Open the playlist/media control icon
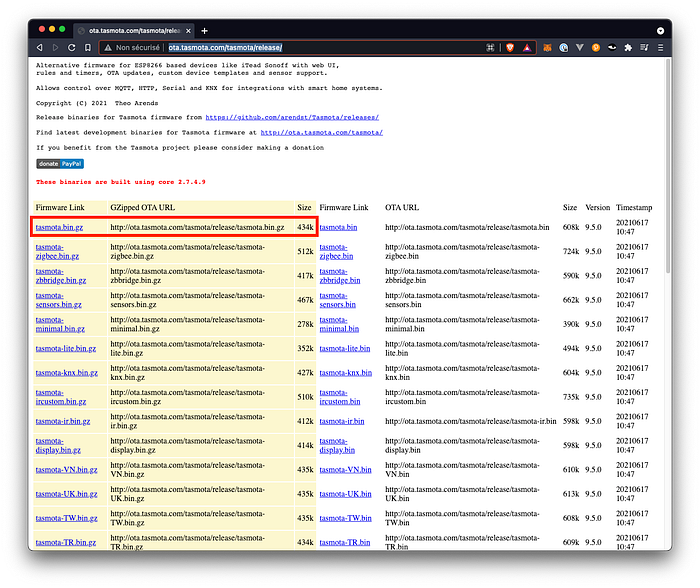 tap(644, 47)
